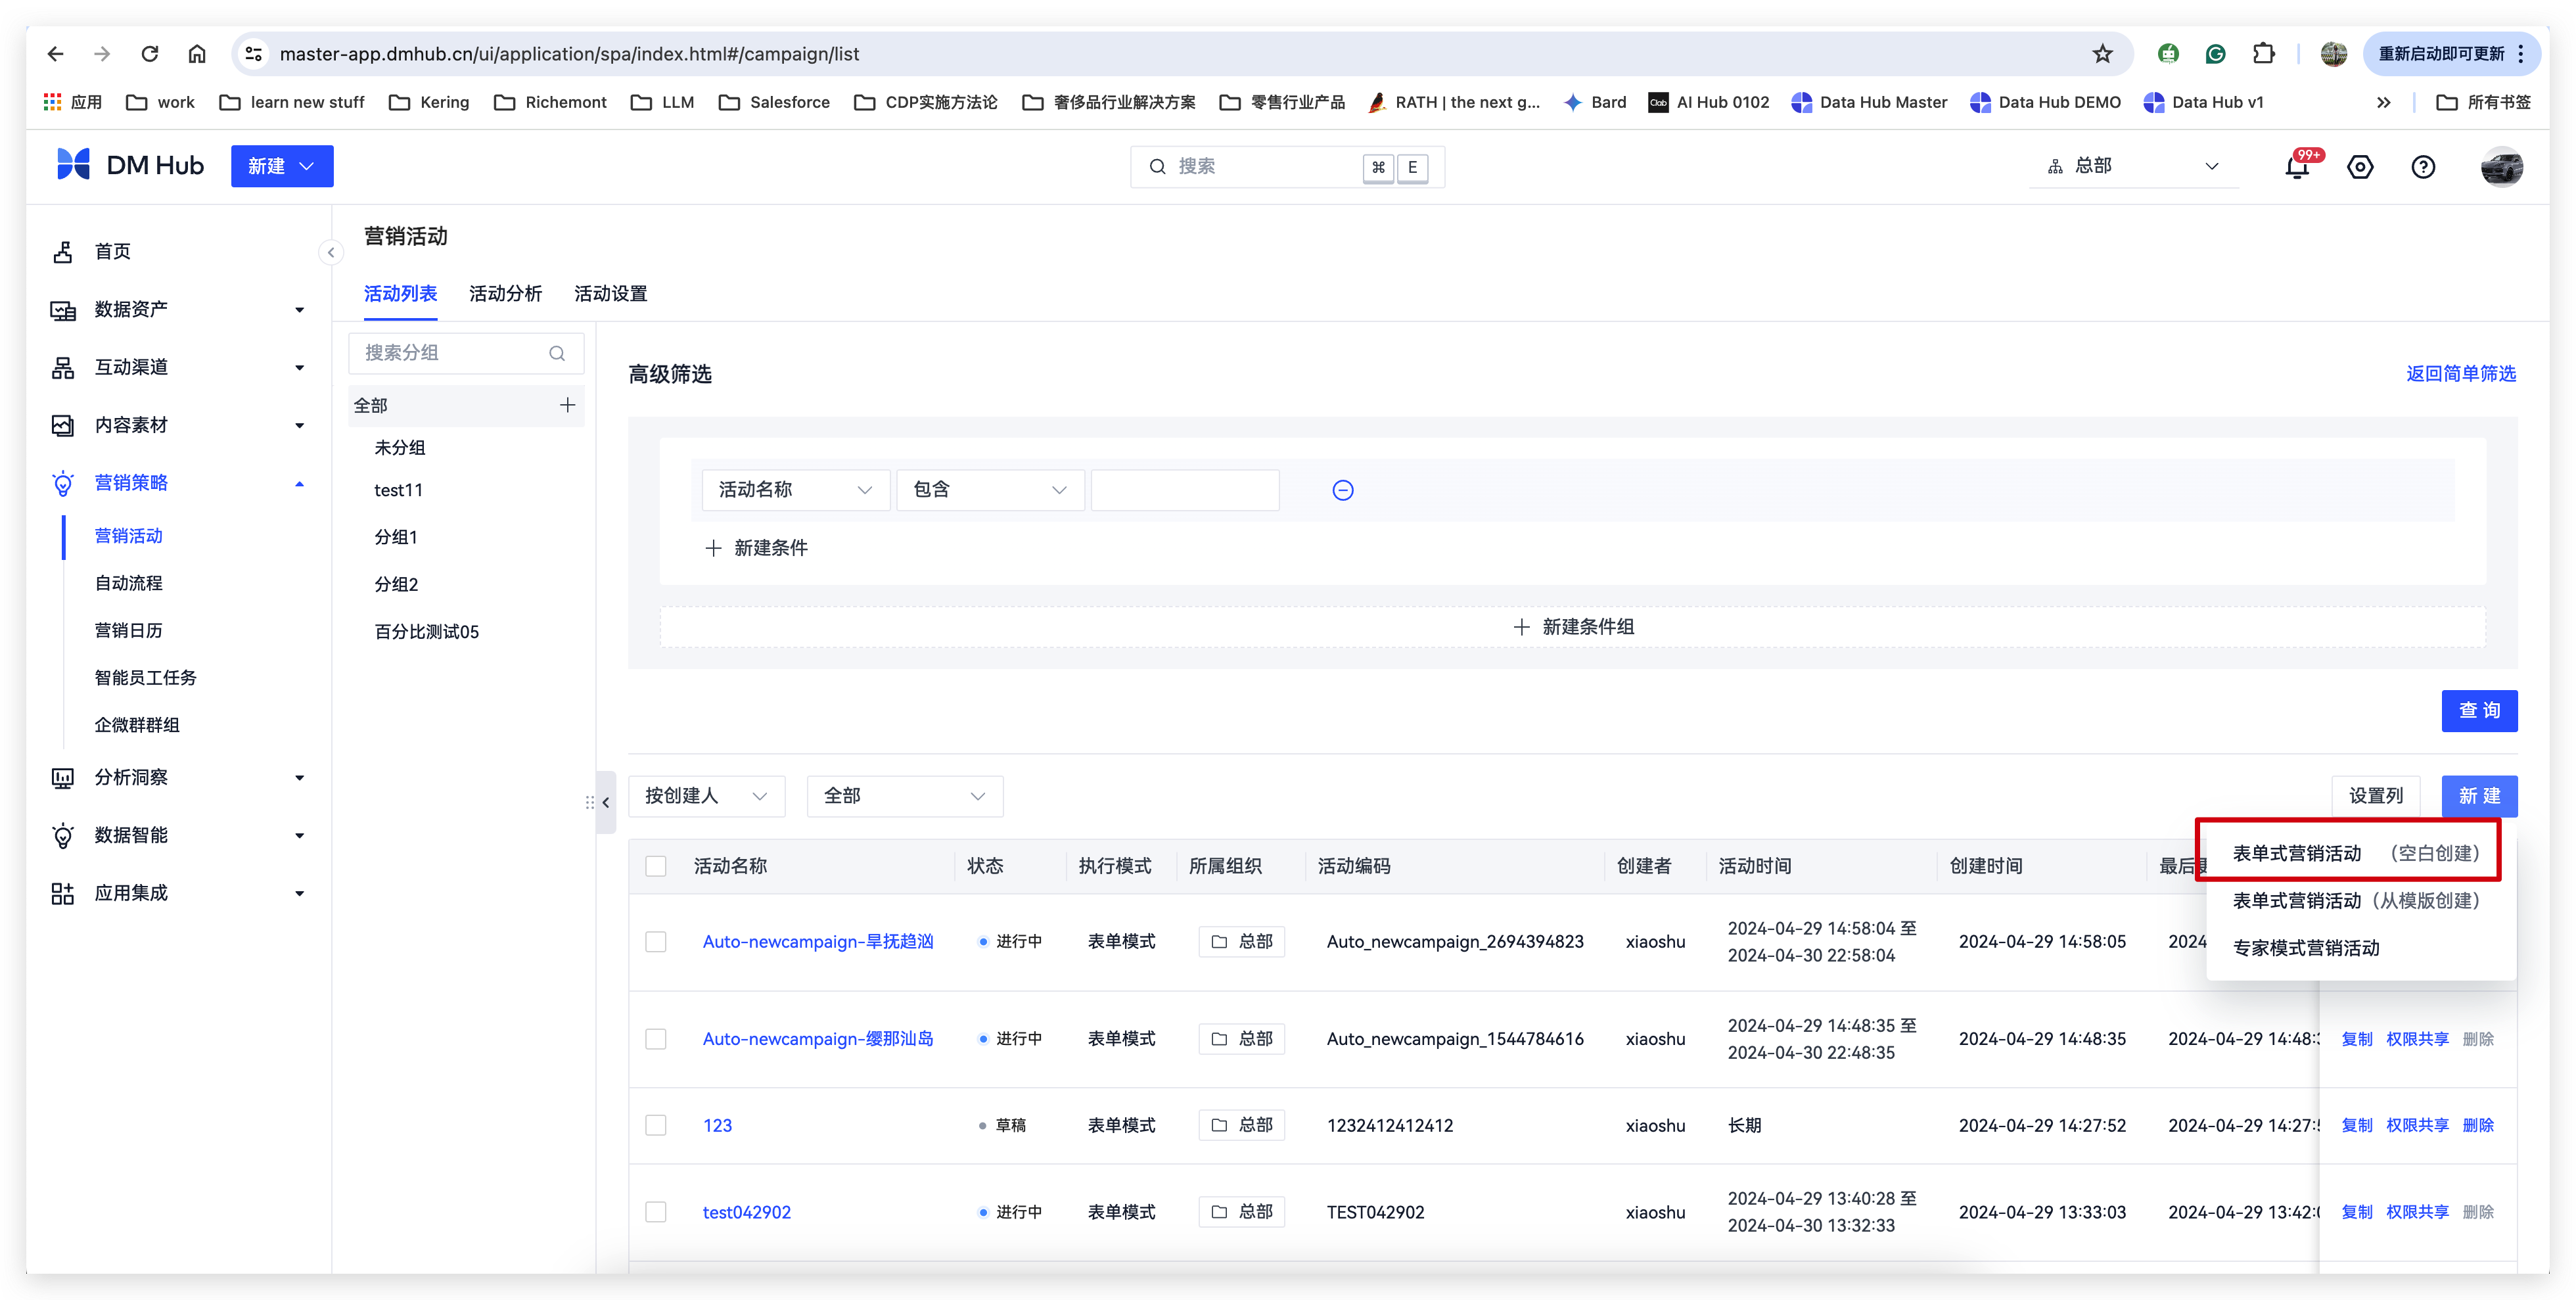This screenshot has width=2576, height=1300.
Task: Click 重新启动即可更新 browser update button
Action: click(2452, 54)
